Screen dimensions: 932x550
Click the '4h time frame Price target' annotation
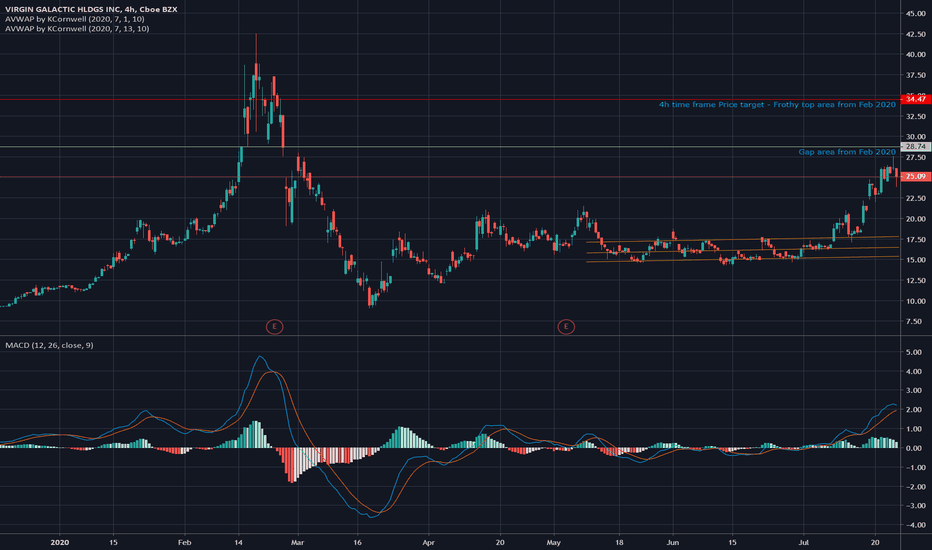[777, 105]
